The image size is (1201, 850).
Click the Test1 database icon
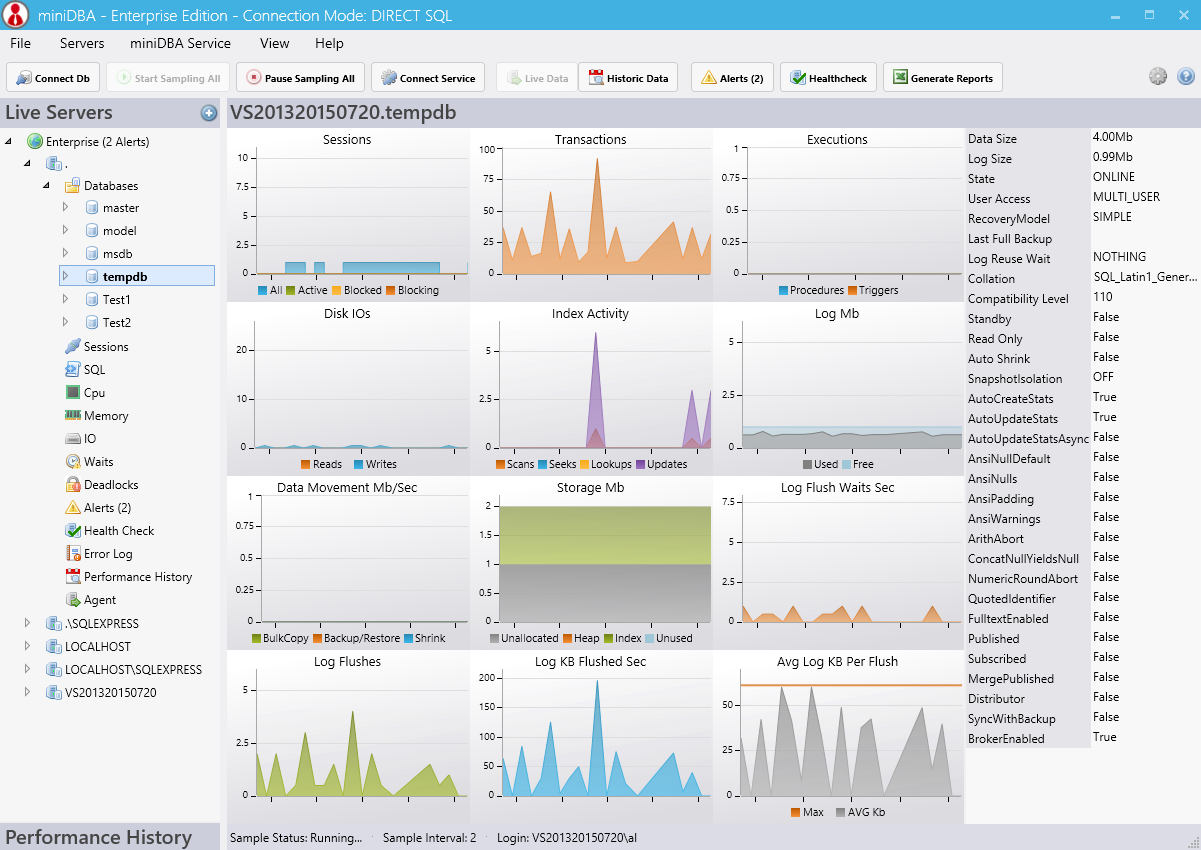(91, 299)
